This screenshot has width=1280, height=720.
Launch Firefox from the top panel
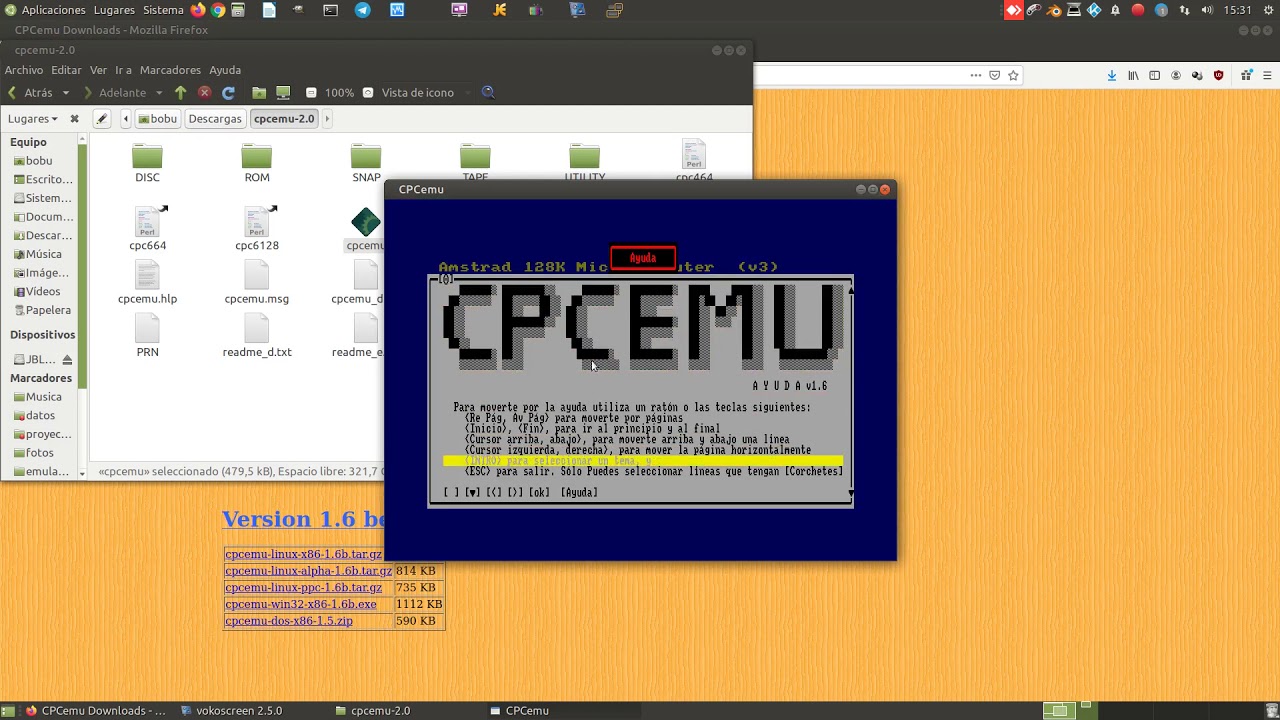tap(198, 10)
